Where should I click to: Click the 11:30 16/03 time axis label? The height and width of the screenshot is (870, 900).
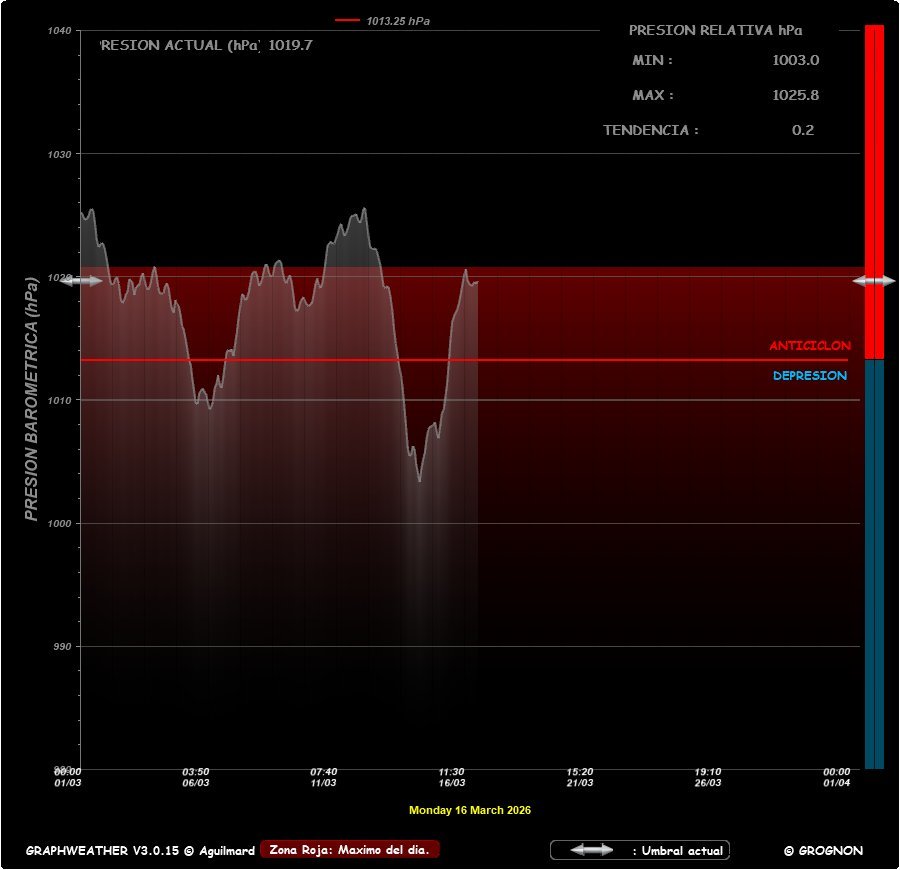pos(451,777)
